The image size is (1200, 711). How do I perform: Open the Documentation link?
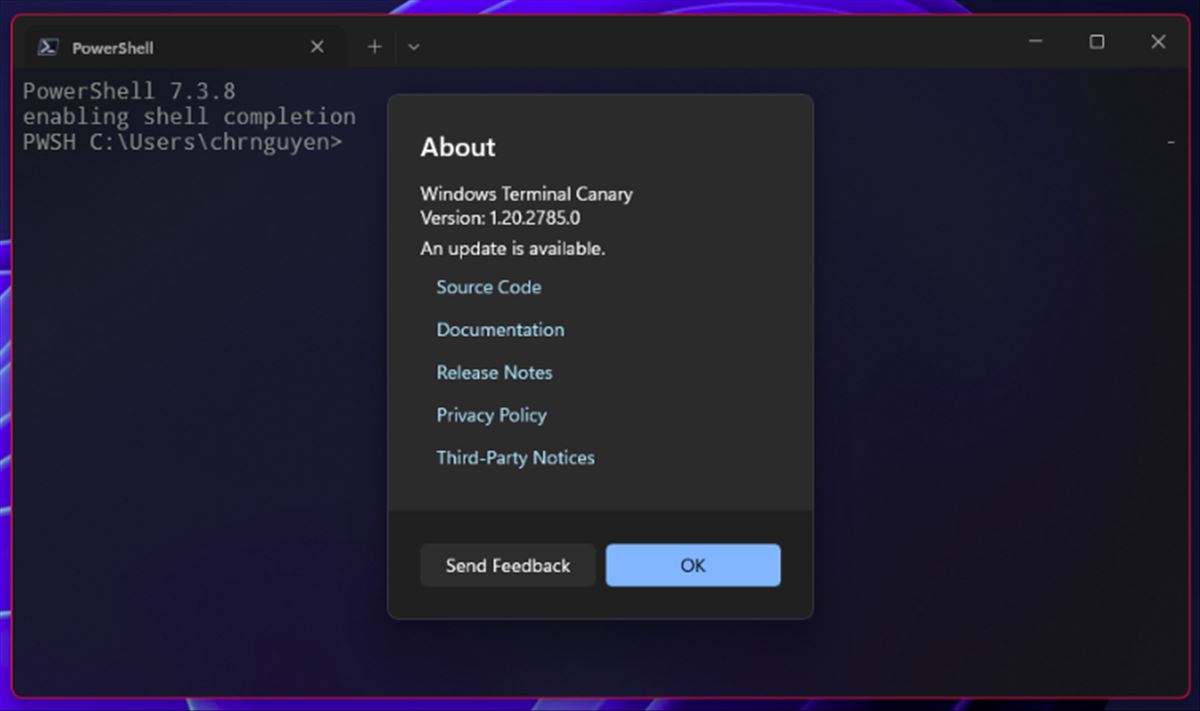click(x=500, y=330)
